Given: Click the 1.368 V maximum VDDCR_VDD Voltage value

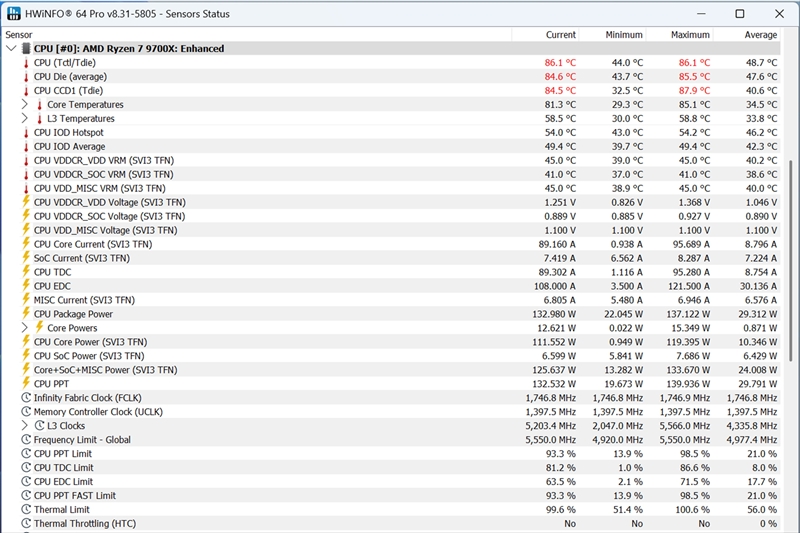Looking at the screenshot, I should point(694,202).
